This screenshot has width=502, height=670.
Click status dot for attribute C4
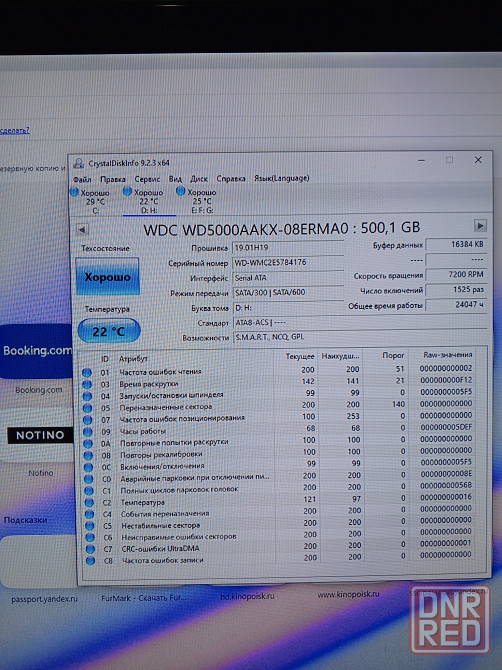pos(89,514)
